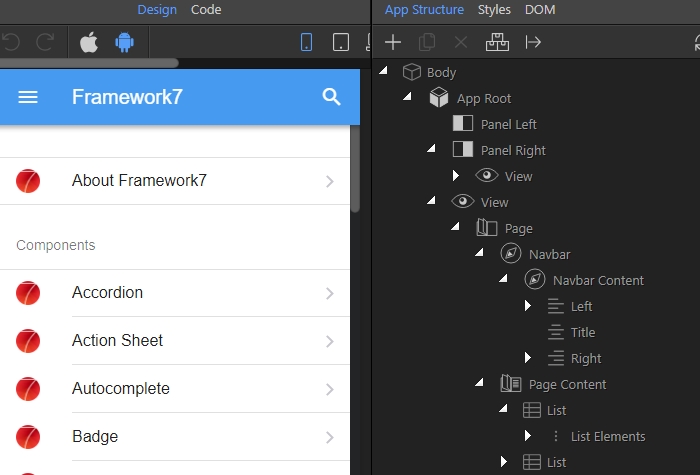Open the hamburger menu in Framework7 navbar

[28, 97]
